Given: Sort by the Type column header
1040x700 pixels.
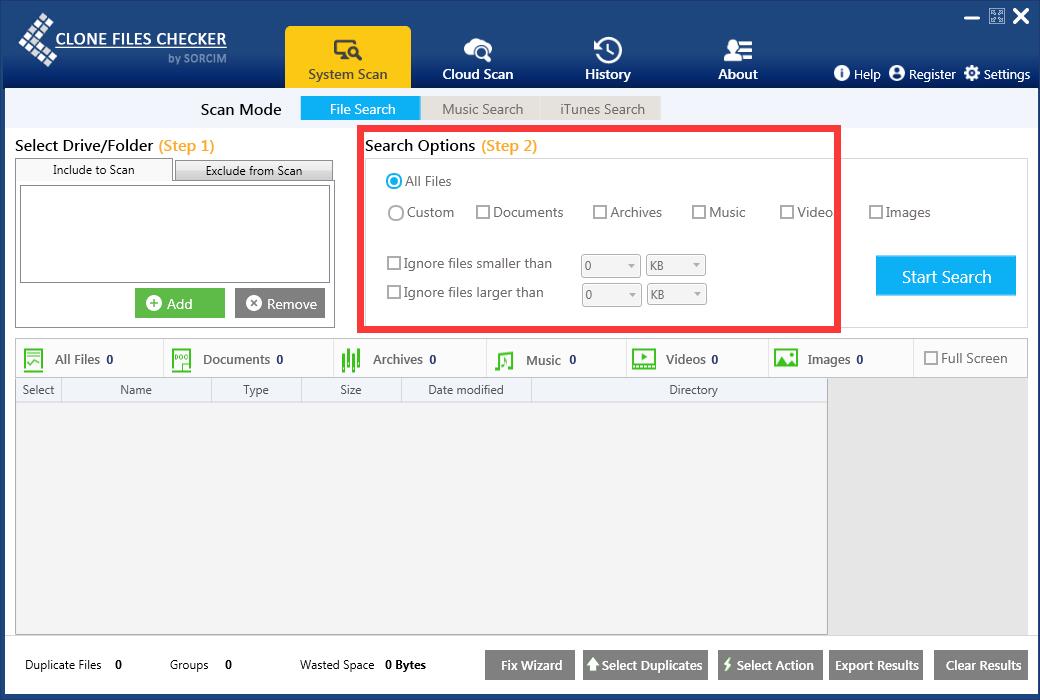Looking at the screenshot, I should (x=256, y=389).
